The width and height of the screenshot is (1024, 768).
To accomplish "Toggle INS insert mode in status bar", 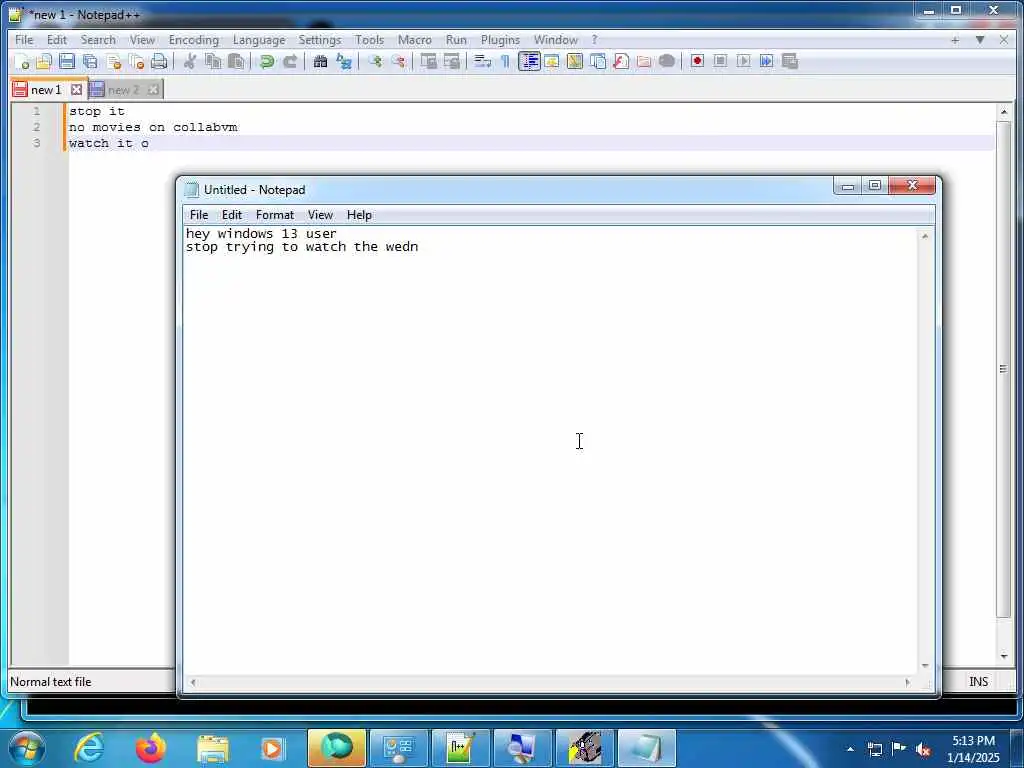I will point(978,682).
